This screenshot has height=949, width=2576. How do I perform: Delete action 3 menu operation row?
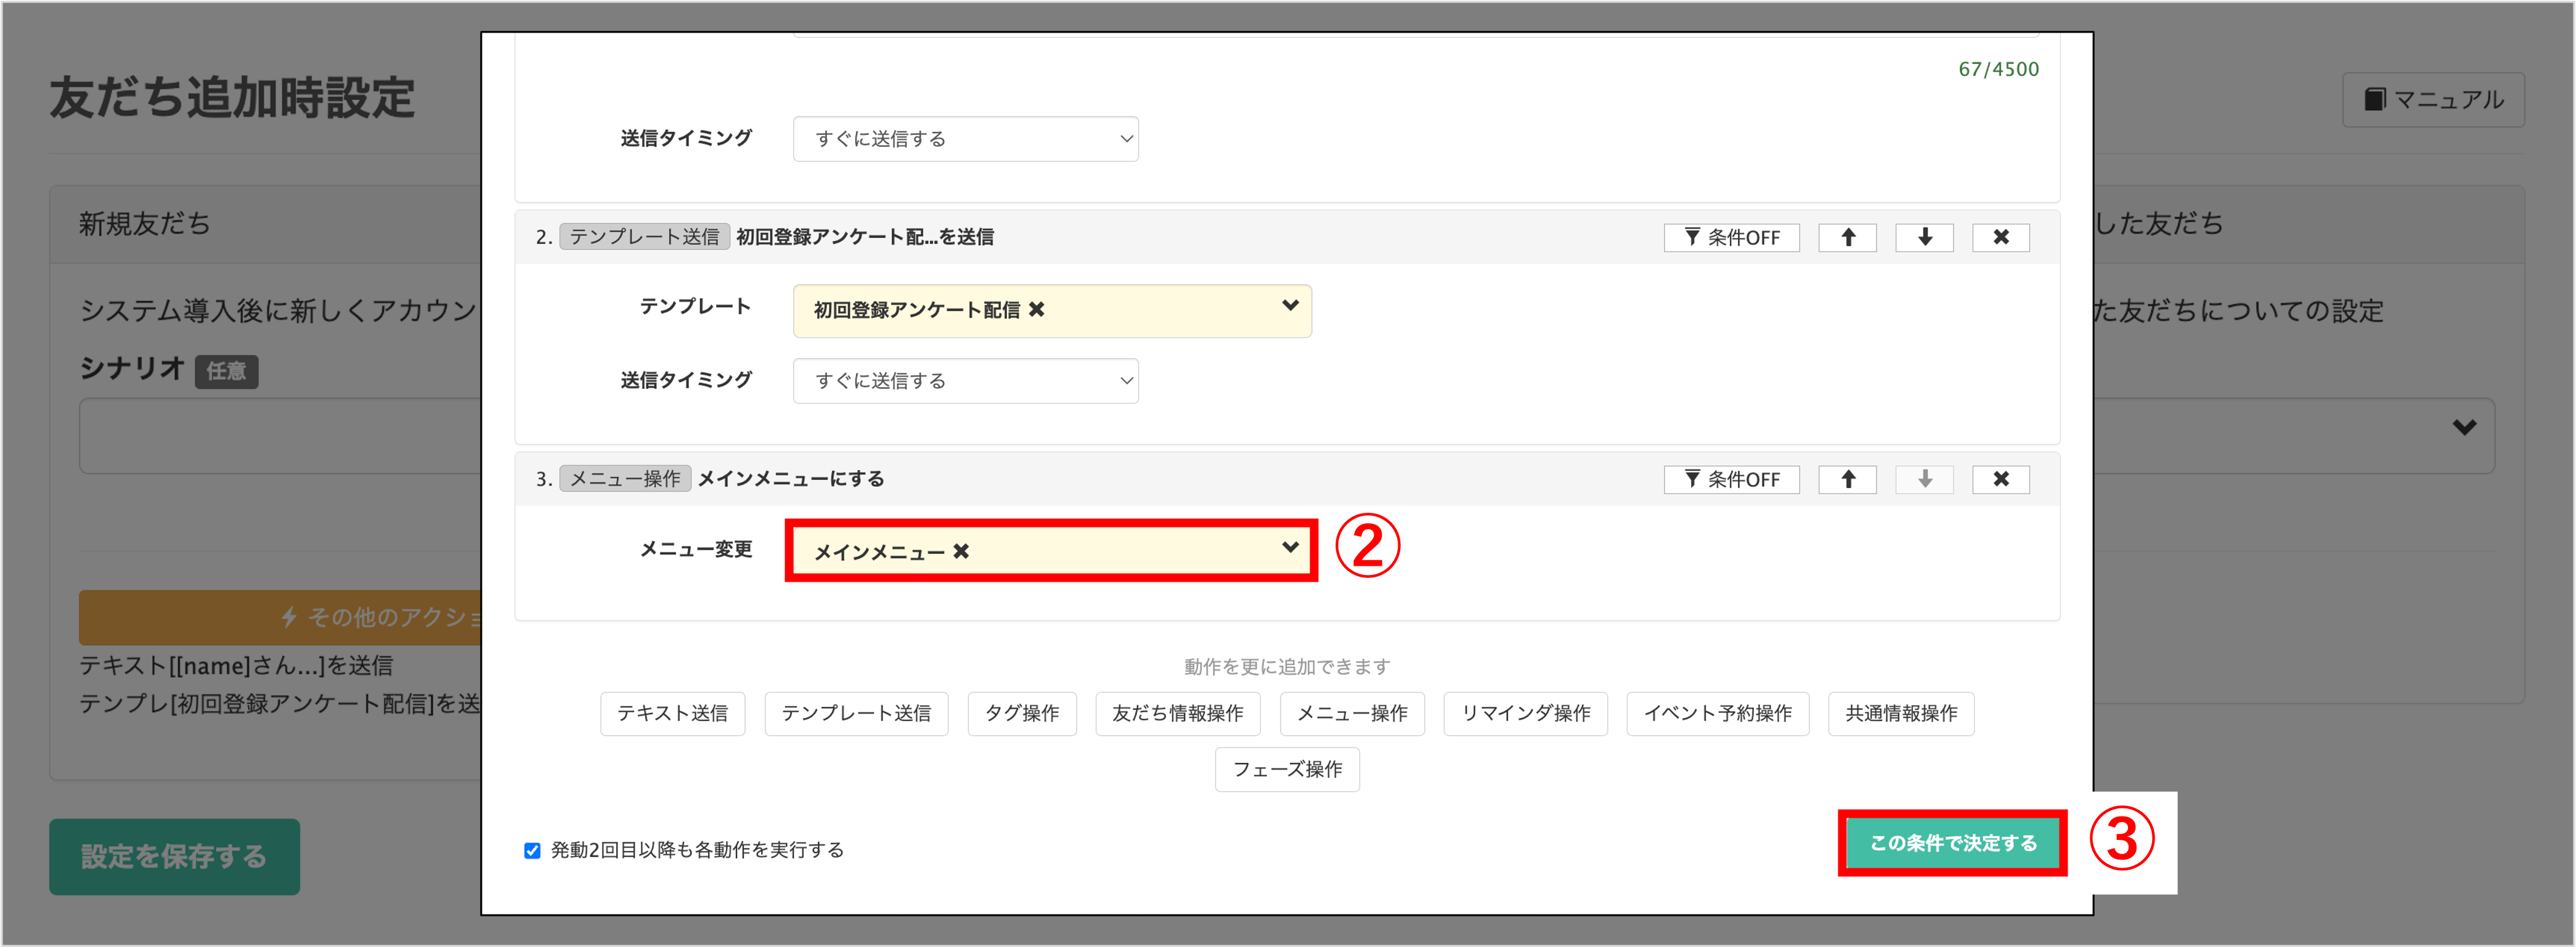click(2001, 479)
